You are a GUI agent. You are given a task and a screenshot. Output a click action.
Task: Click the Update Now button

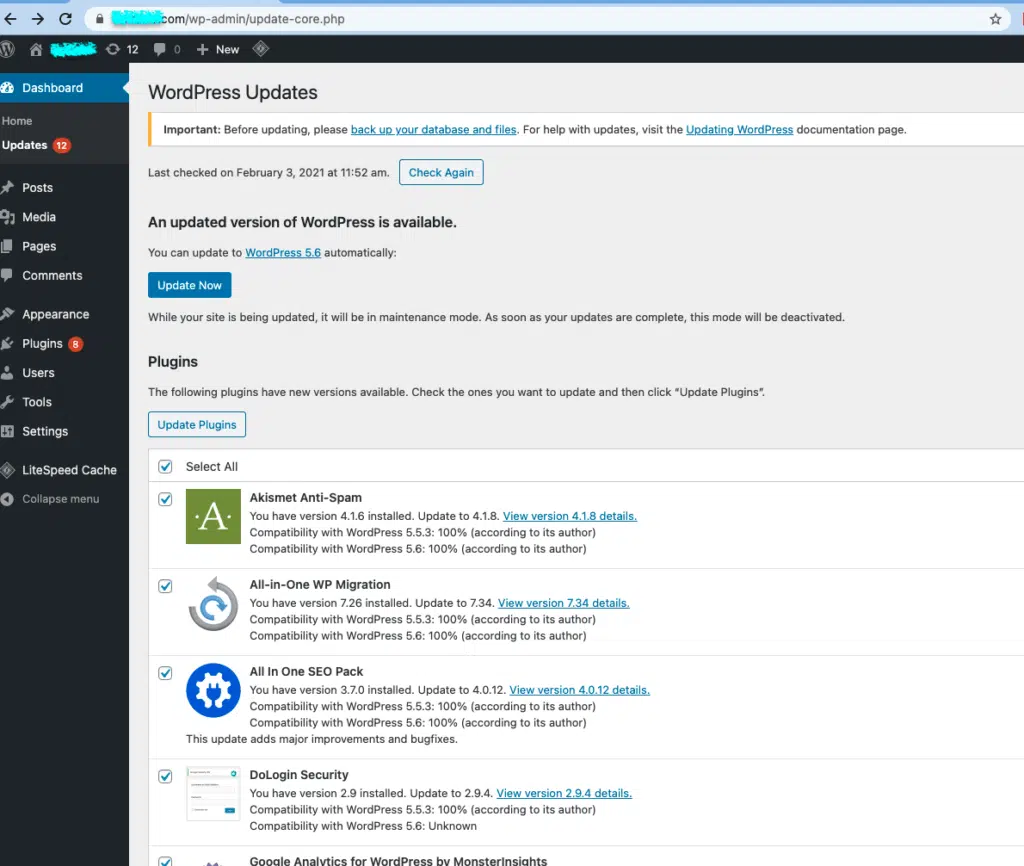click(x=189, y=285)
